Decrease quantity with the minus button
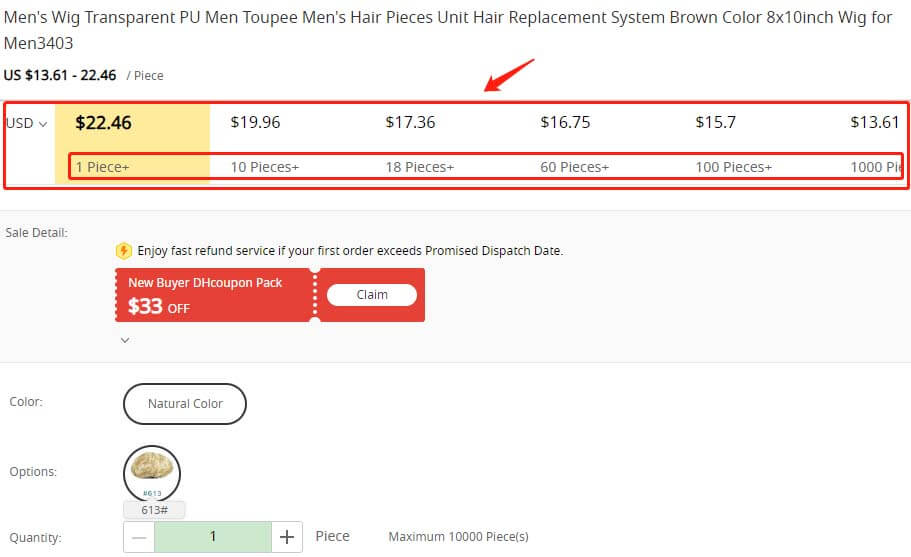This screenshot has width=911, height=557. [140, 537]
